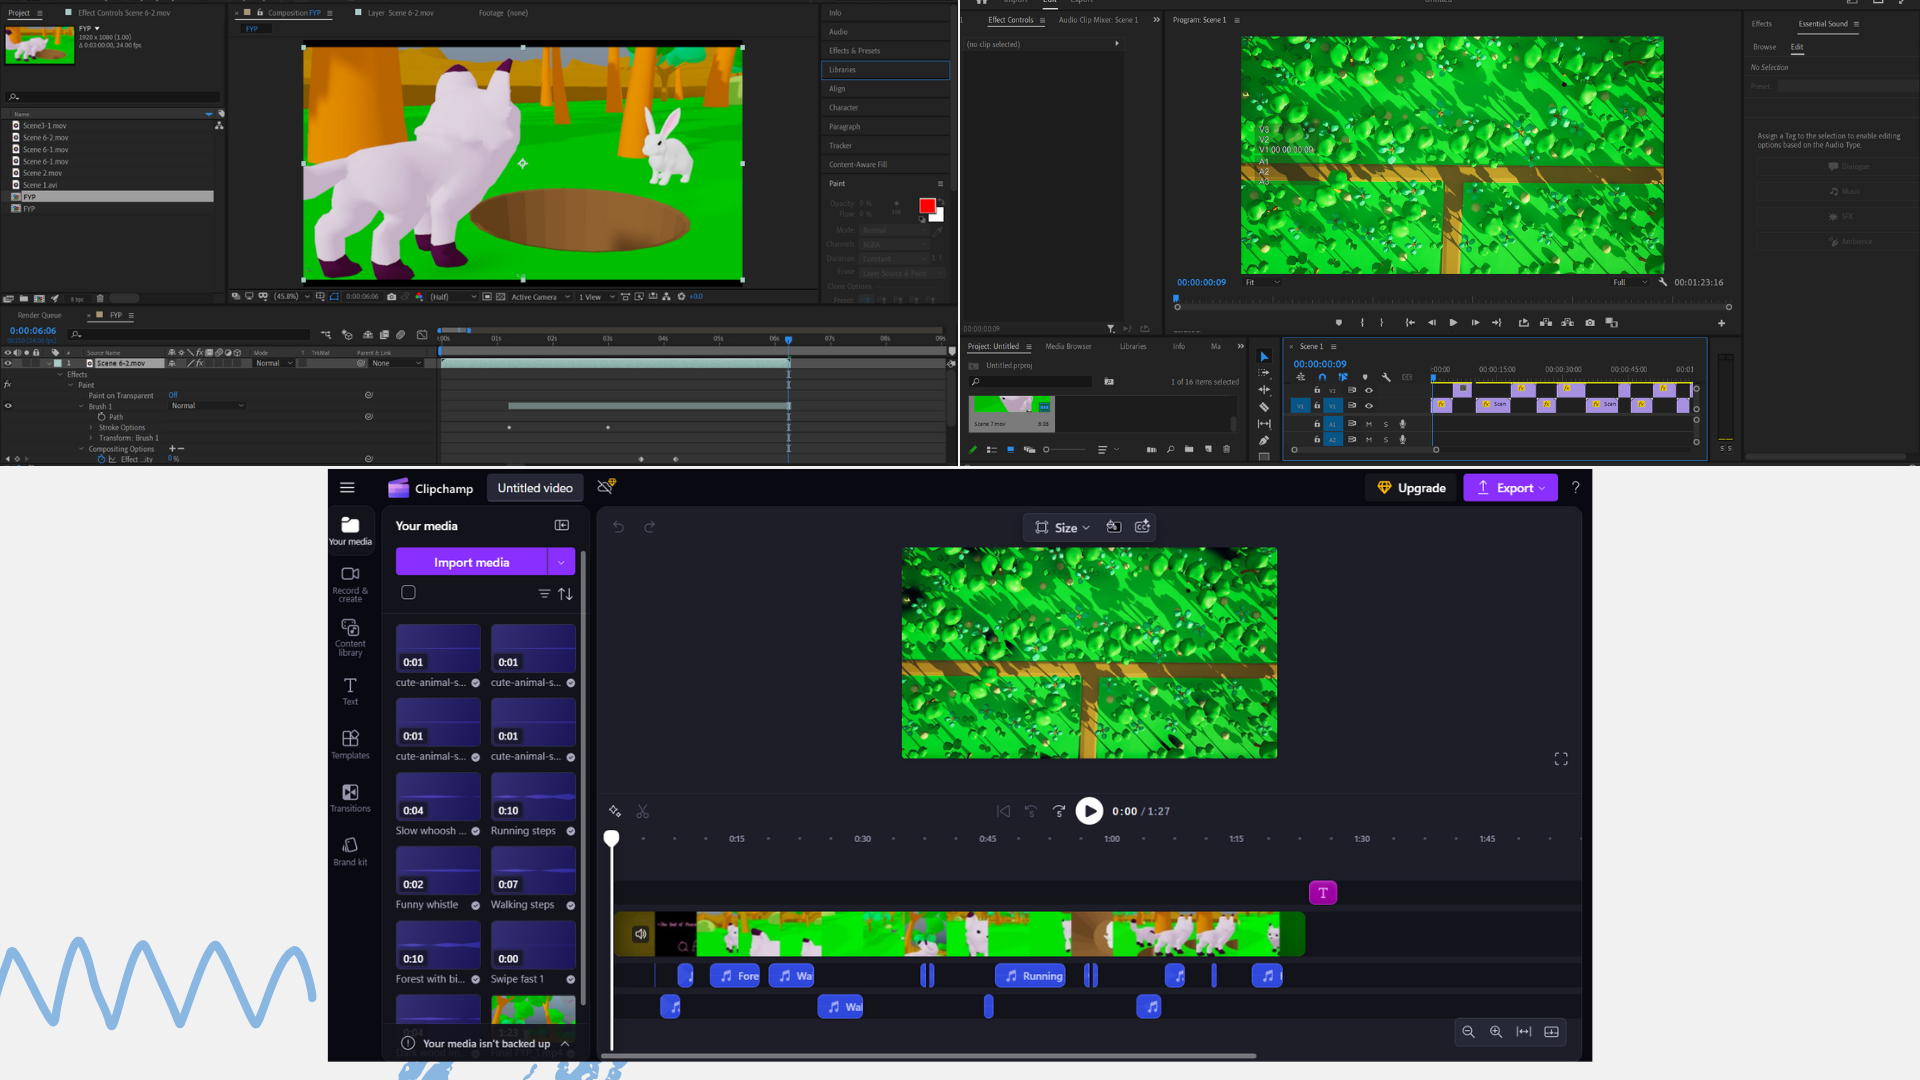Play the Clipchamp preview
This screenshot has height=1080, width=1920.
coord(1089,811)
